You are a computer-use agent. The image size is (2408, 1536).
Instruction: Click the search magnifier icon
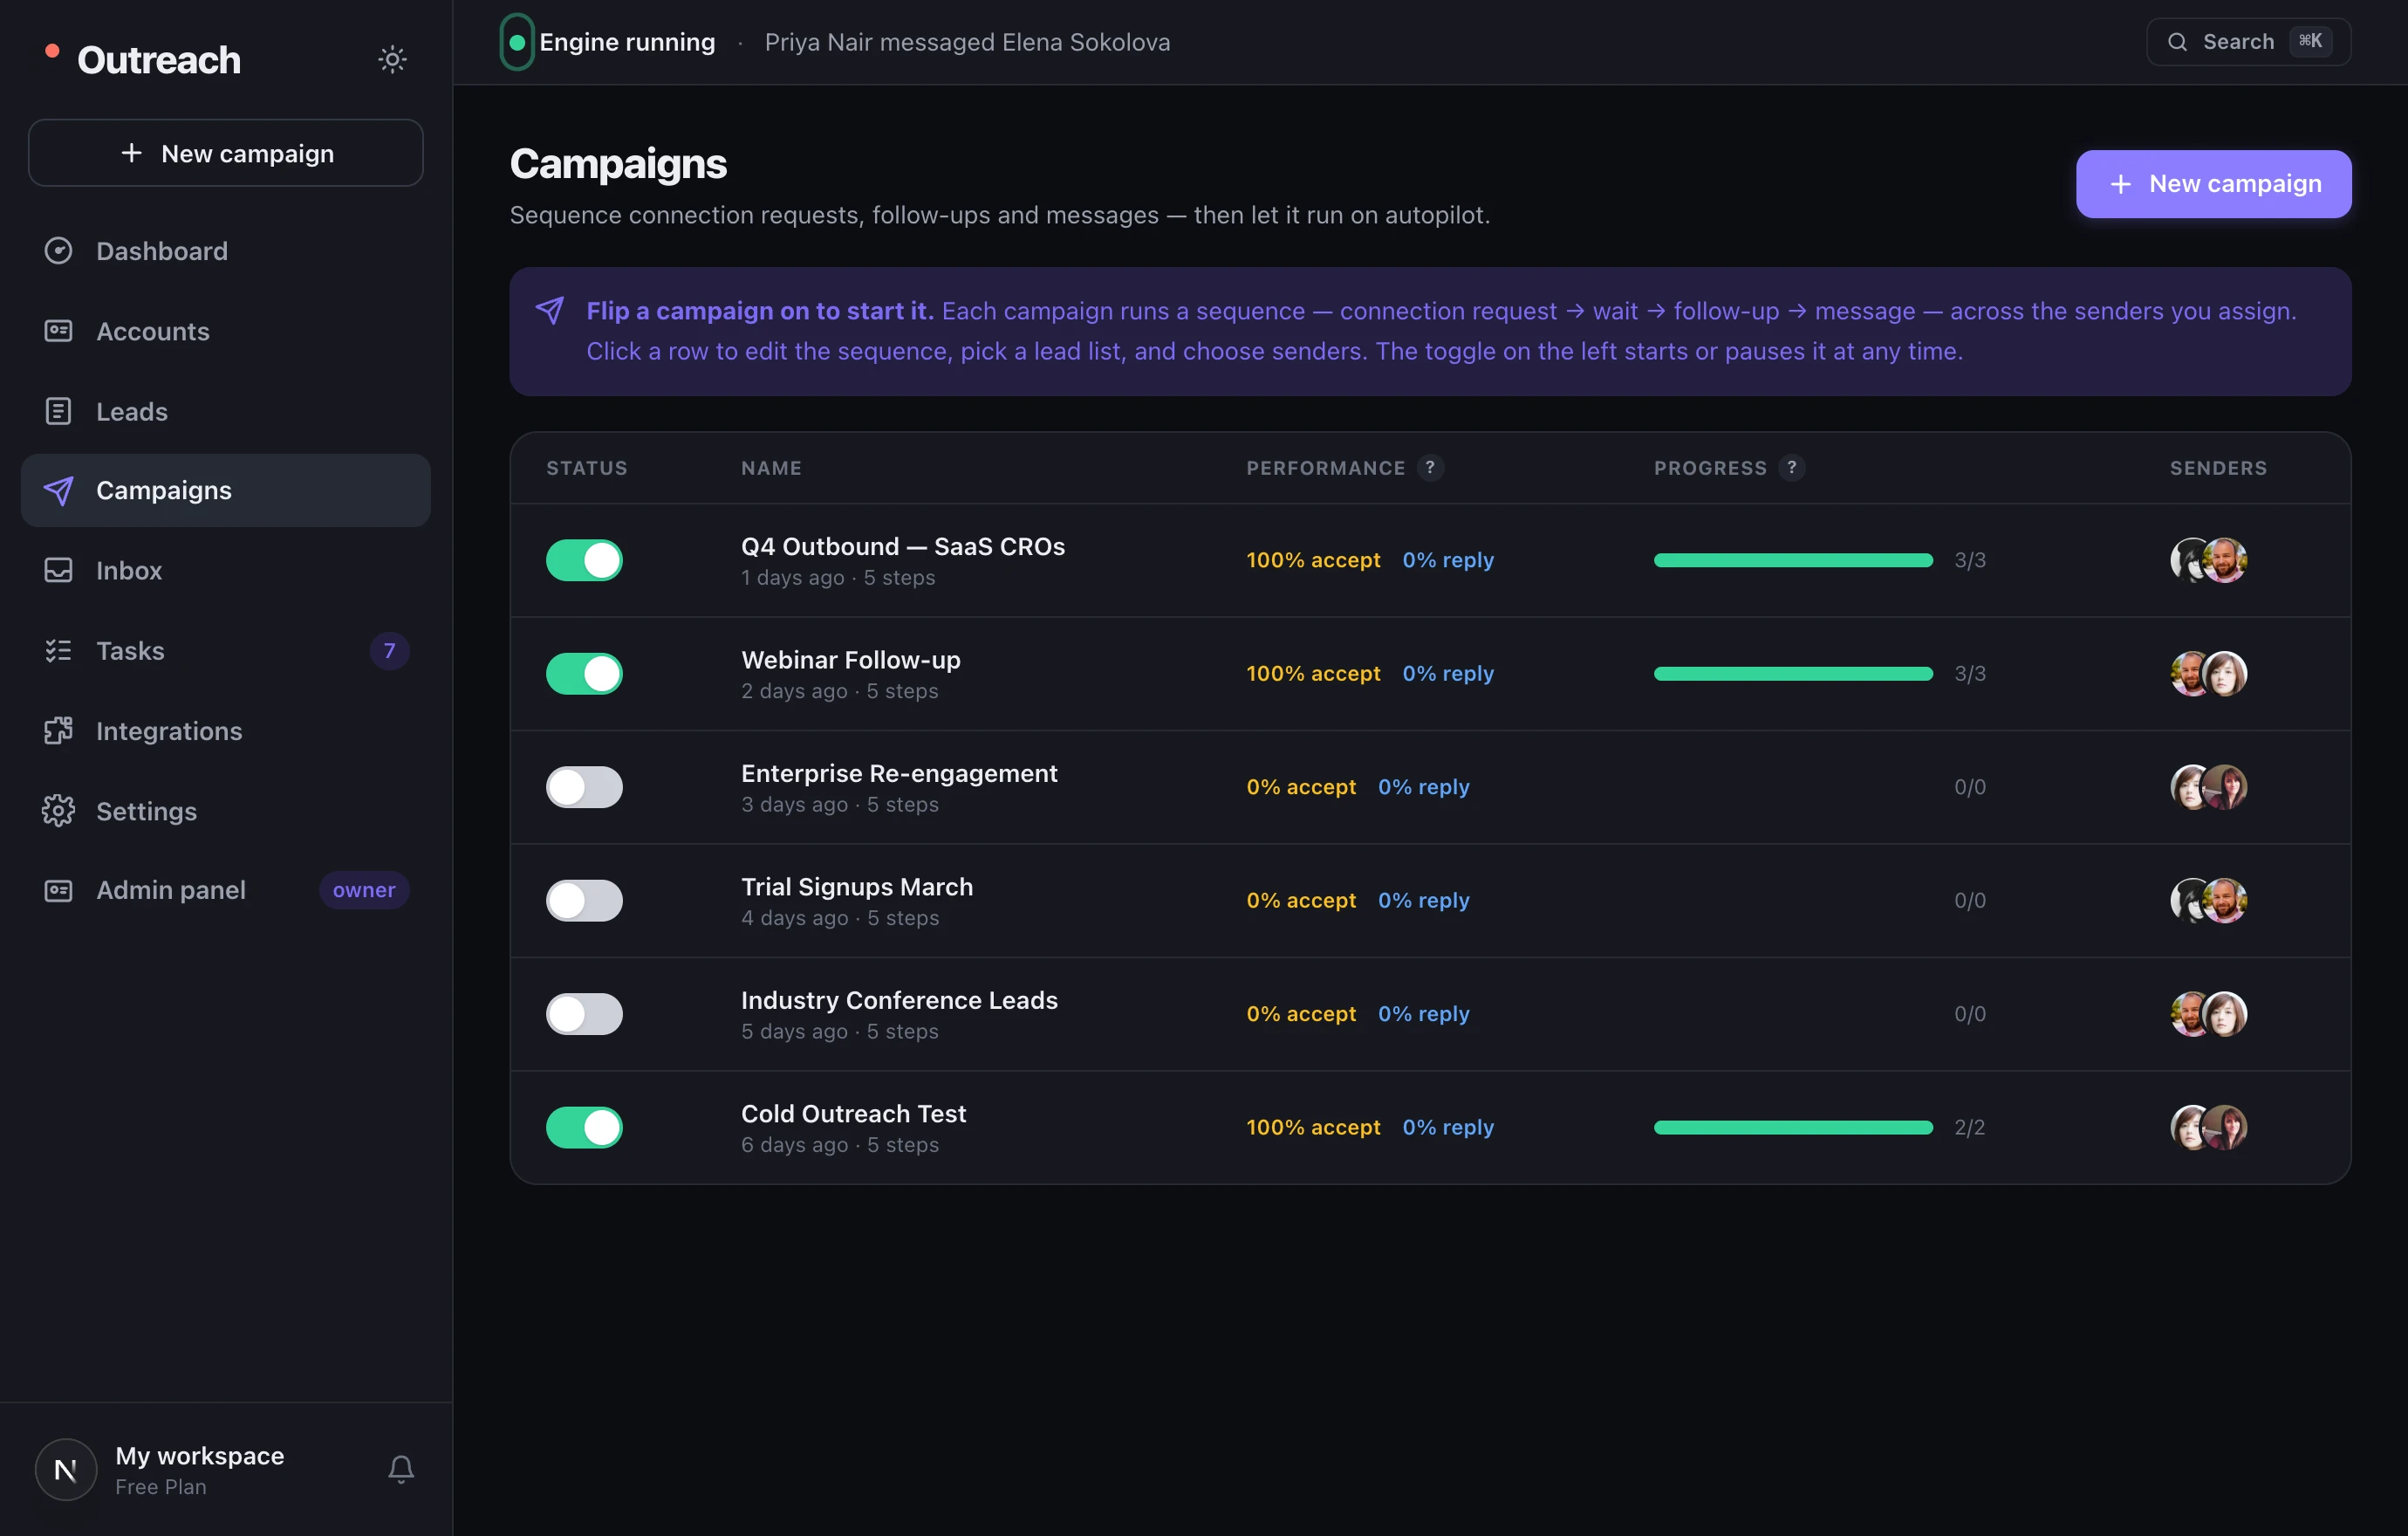2177,42
